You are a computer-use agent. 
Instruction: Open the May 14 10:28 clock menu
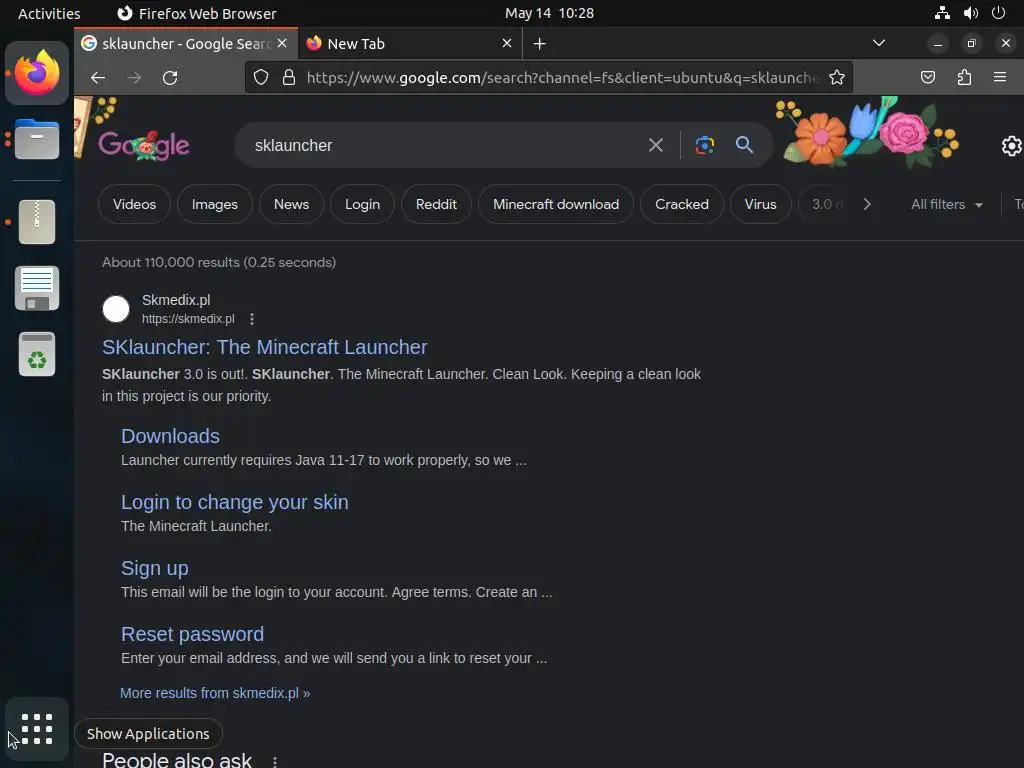pos(549,13)
